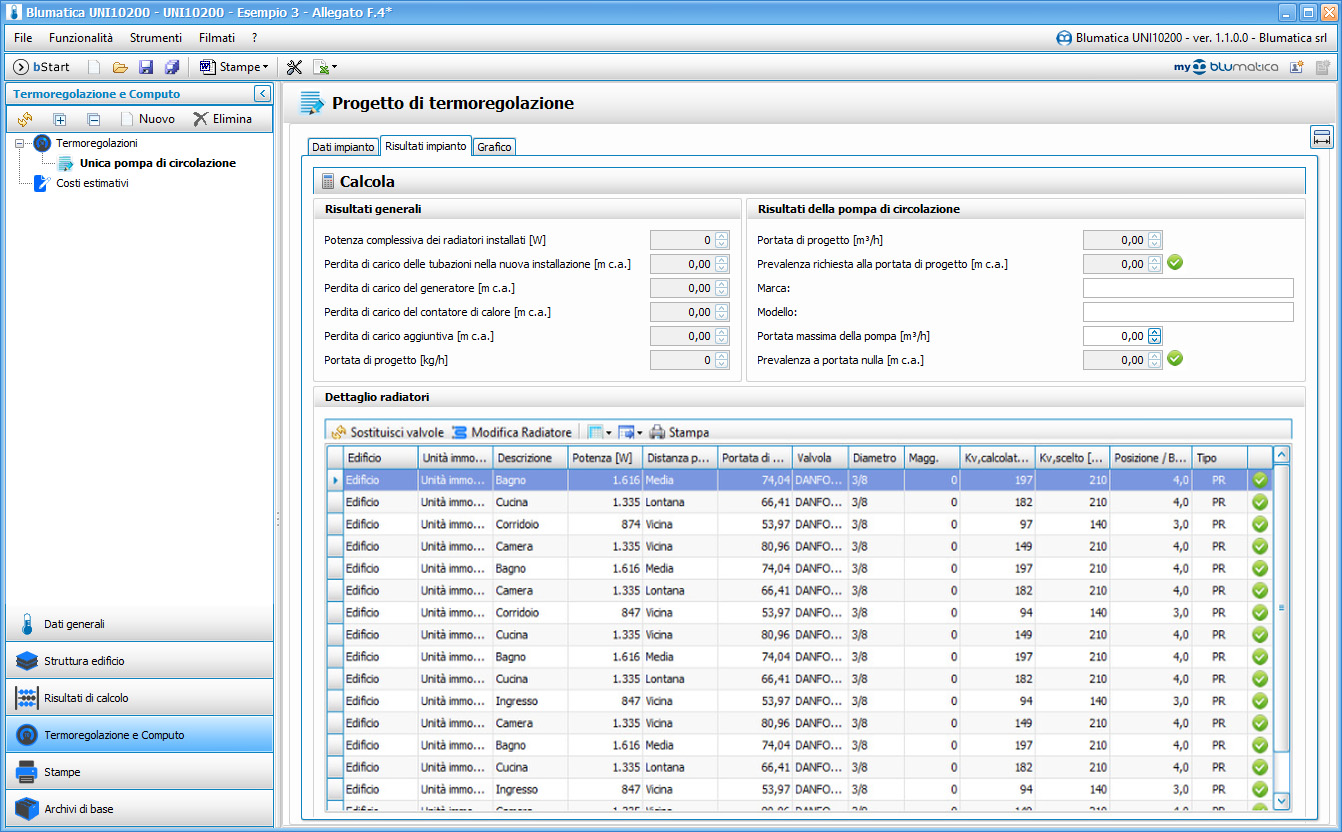Collapse the Termoregolazioni tree node
This screenshot has width=1342, height=832.
[x=20, y=144]
